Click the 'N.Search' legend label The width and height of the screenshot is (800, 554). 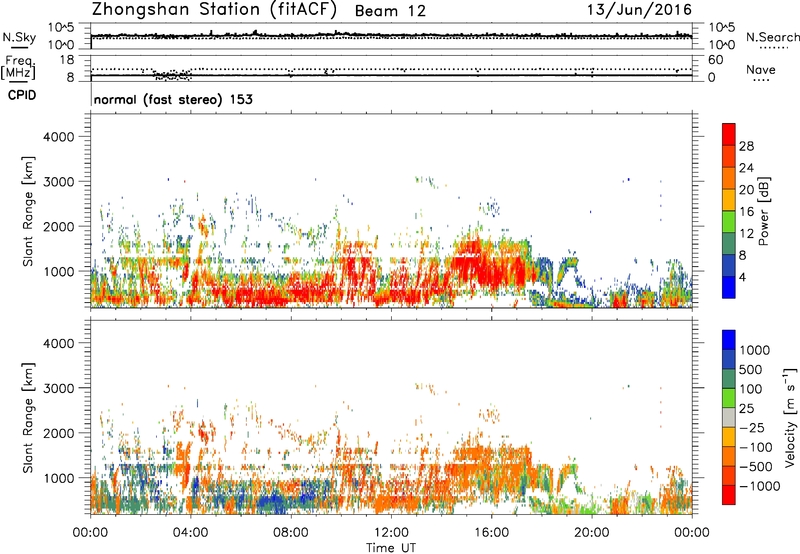772,37
